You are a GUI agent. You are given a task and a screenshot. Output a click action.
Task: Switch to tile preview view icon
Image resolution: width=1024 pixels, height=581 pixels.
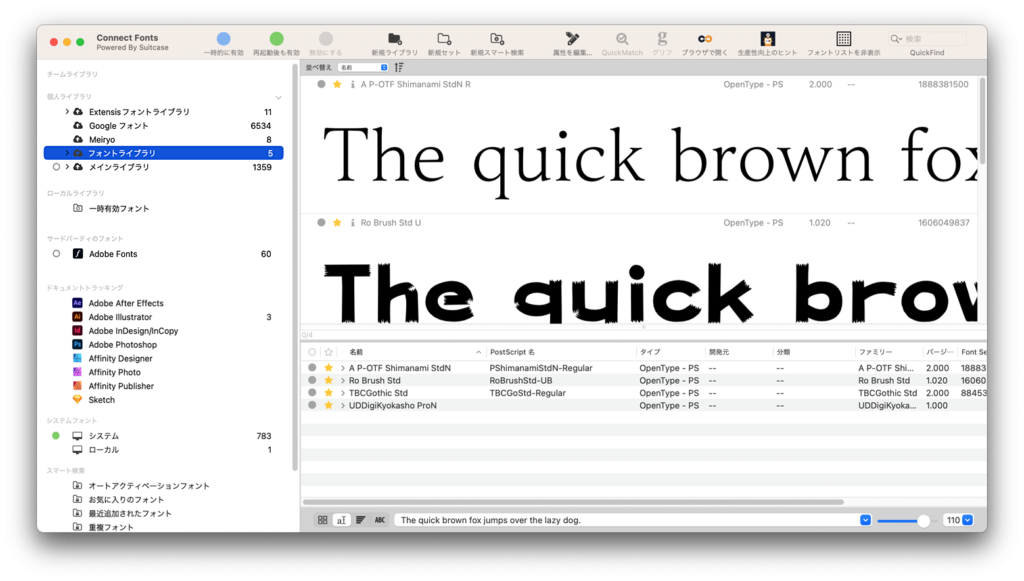point(323,520)
